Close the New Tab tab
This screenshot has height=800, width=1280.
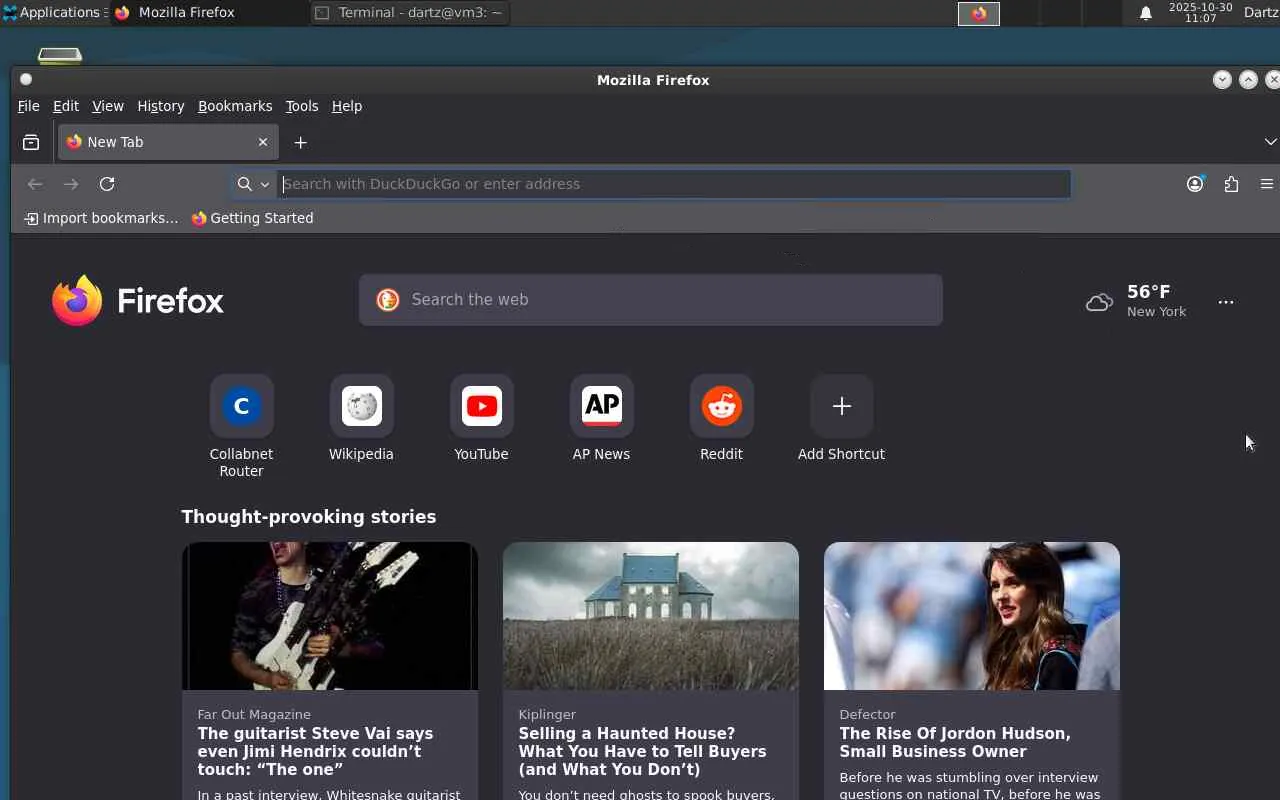click(263, 142)
